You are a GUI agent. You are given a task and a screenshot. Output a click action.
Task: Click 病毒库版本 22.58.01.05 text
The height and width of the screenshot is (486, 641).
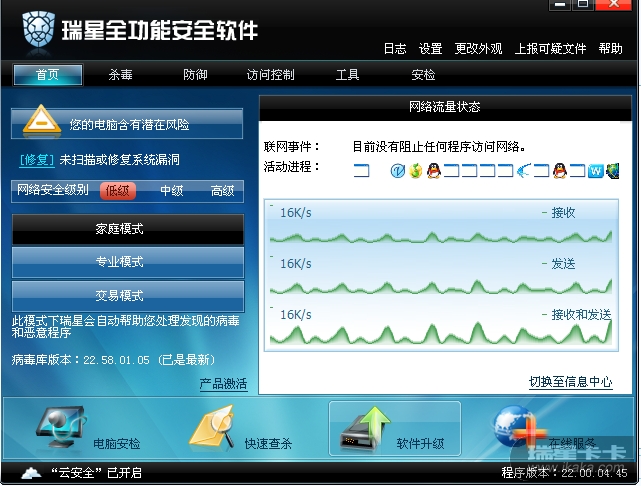(114, 360)
